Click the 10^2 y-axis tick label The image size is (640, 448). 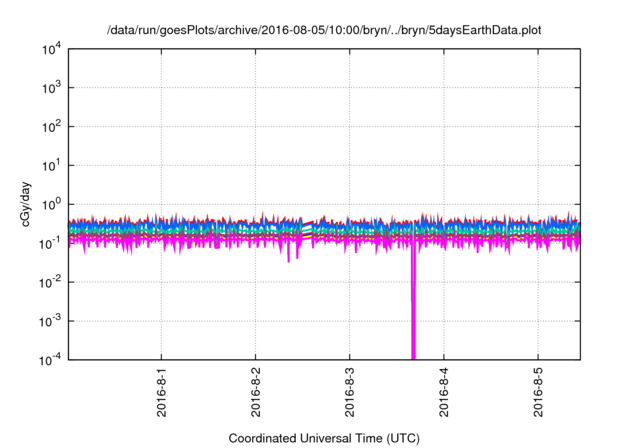tap(52, 127)
